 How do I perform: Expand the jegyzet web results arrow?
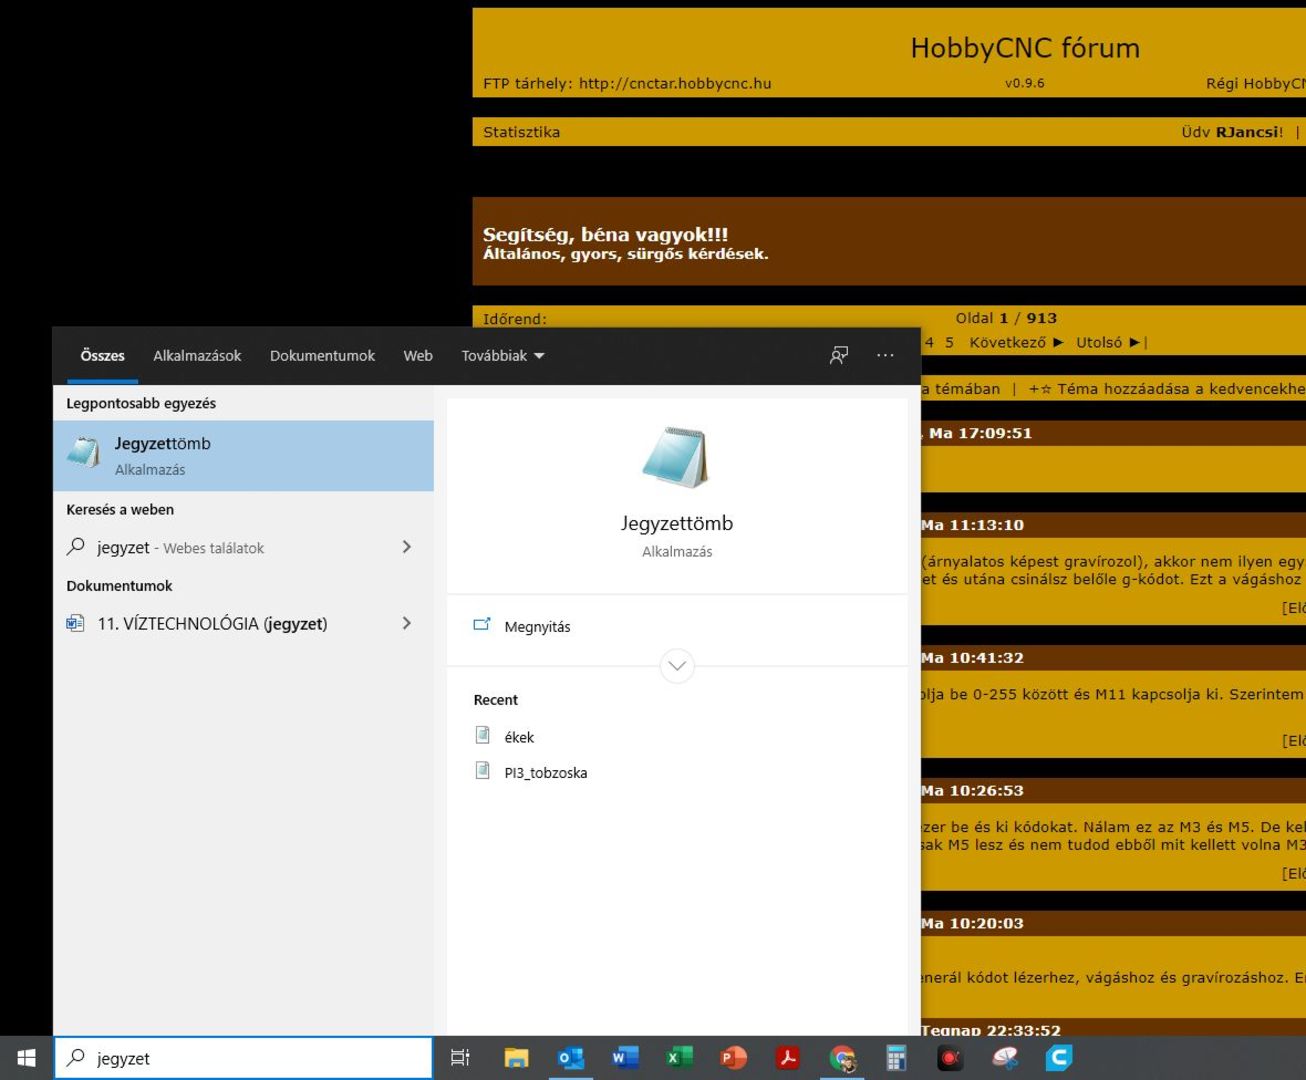pos(406,547)
